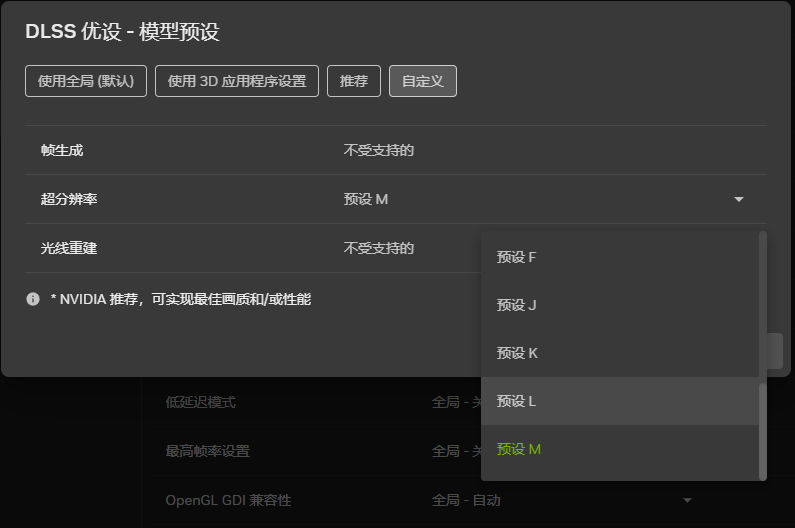Choose the green 预设 M option
The width and height of the screenshot is (795, 528).
[x=519, y=449]
